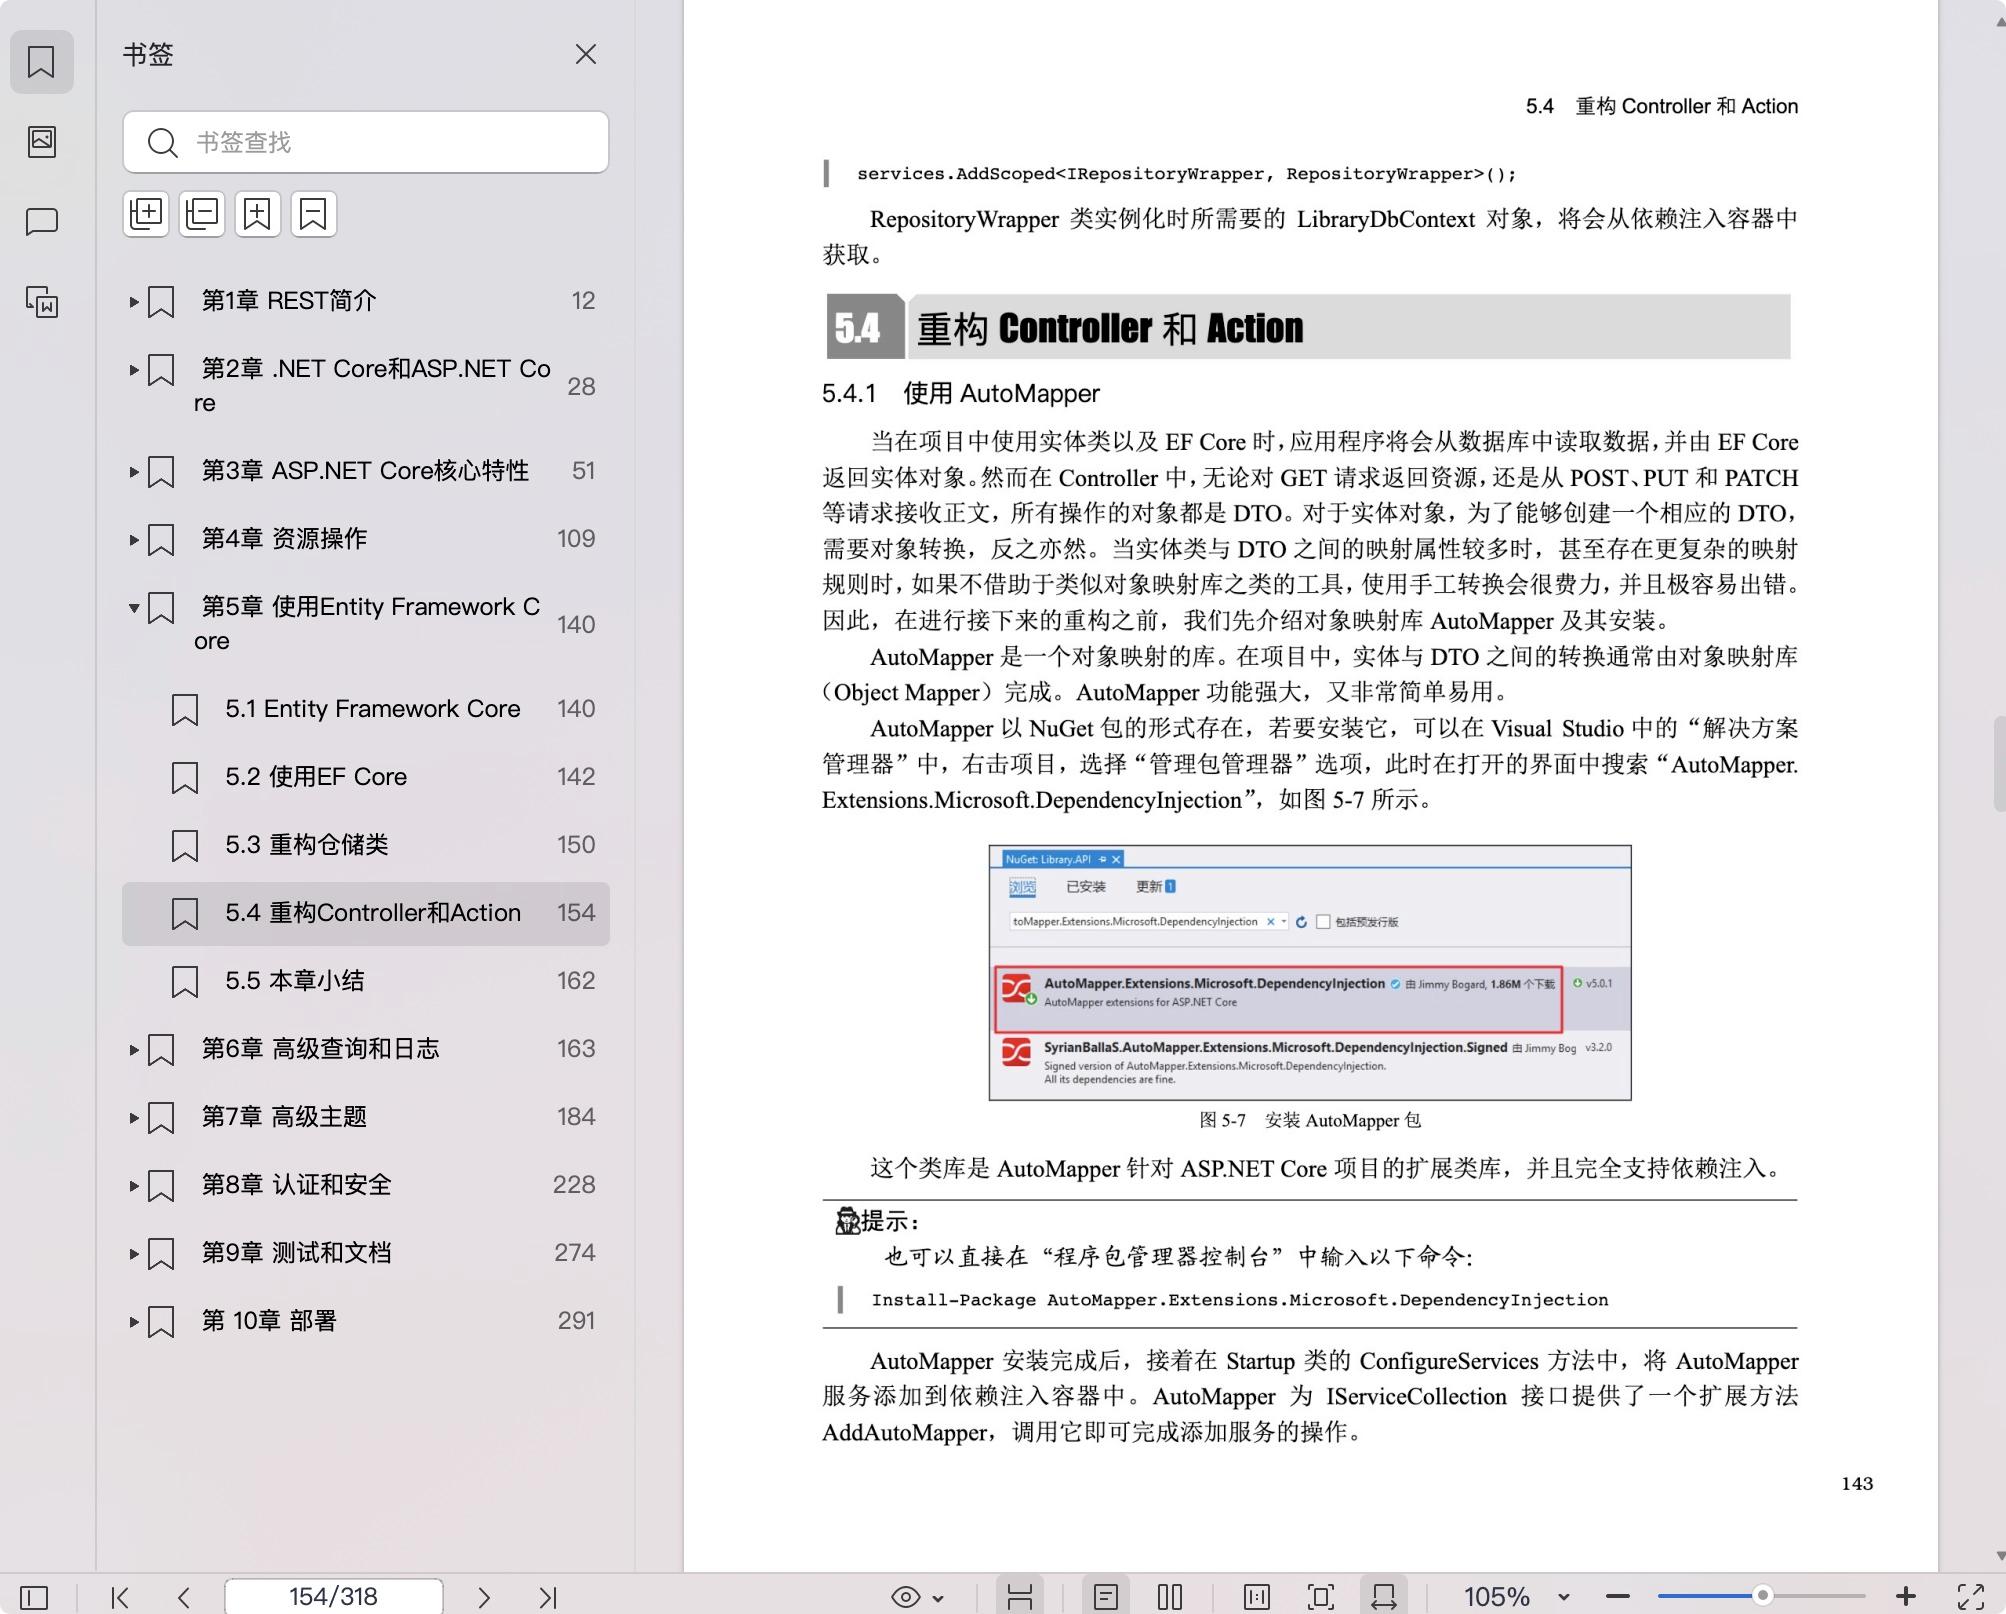Collapse 第5章 使用Entity Framework Core bookmark

(134, 607)
